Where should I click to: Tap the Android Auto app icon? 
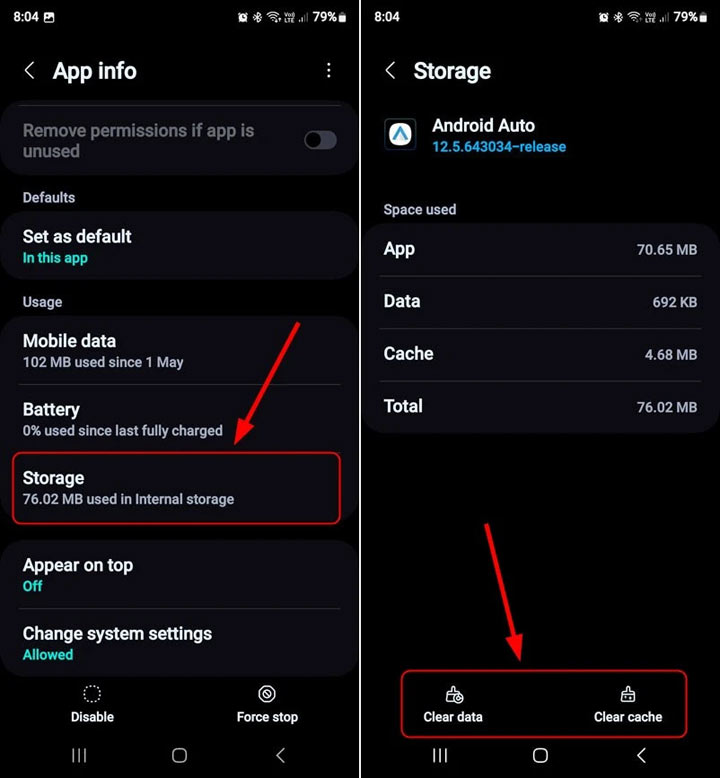[400, 135]
